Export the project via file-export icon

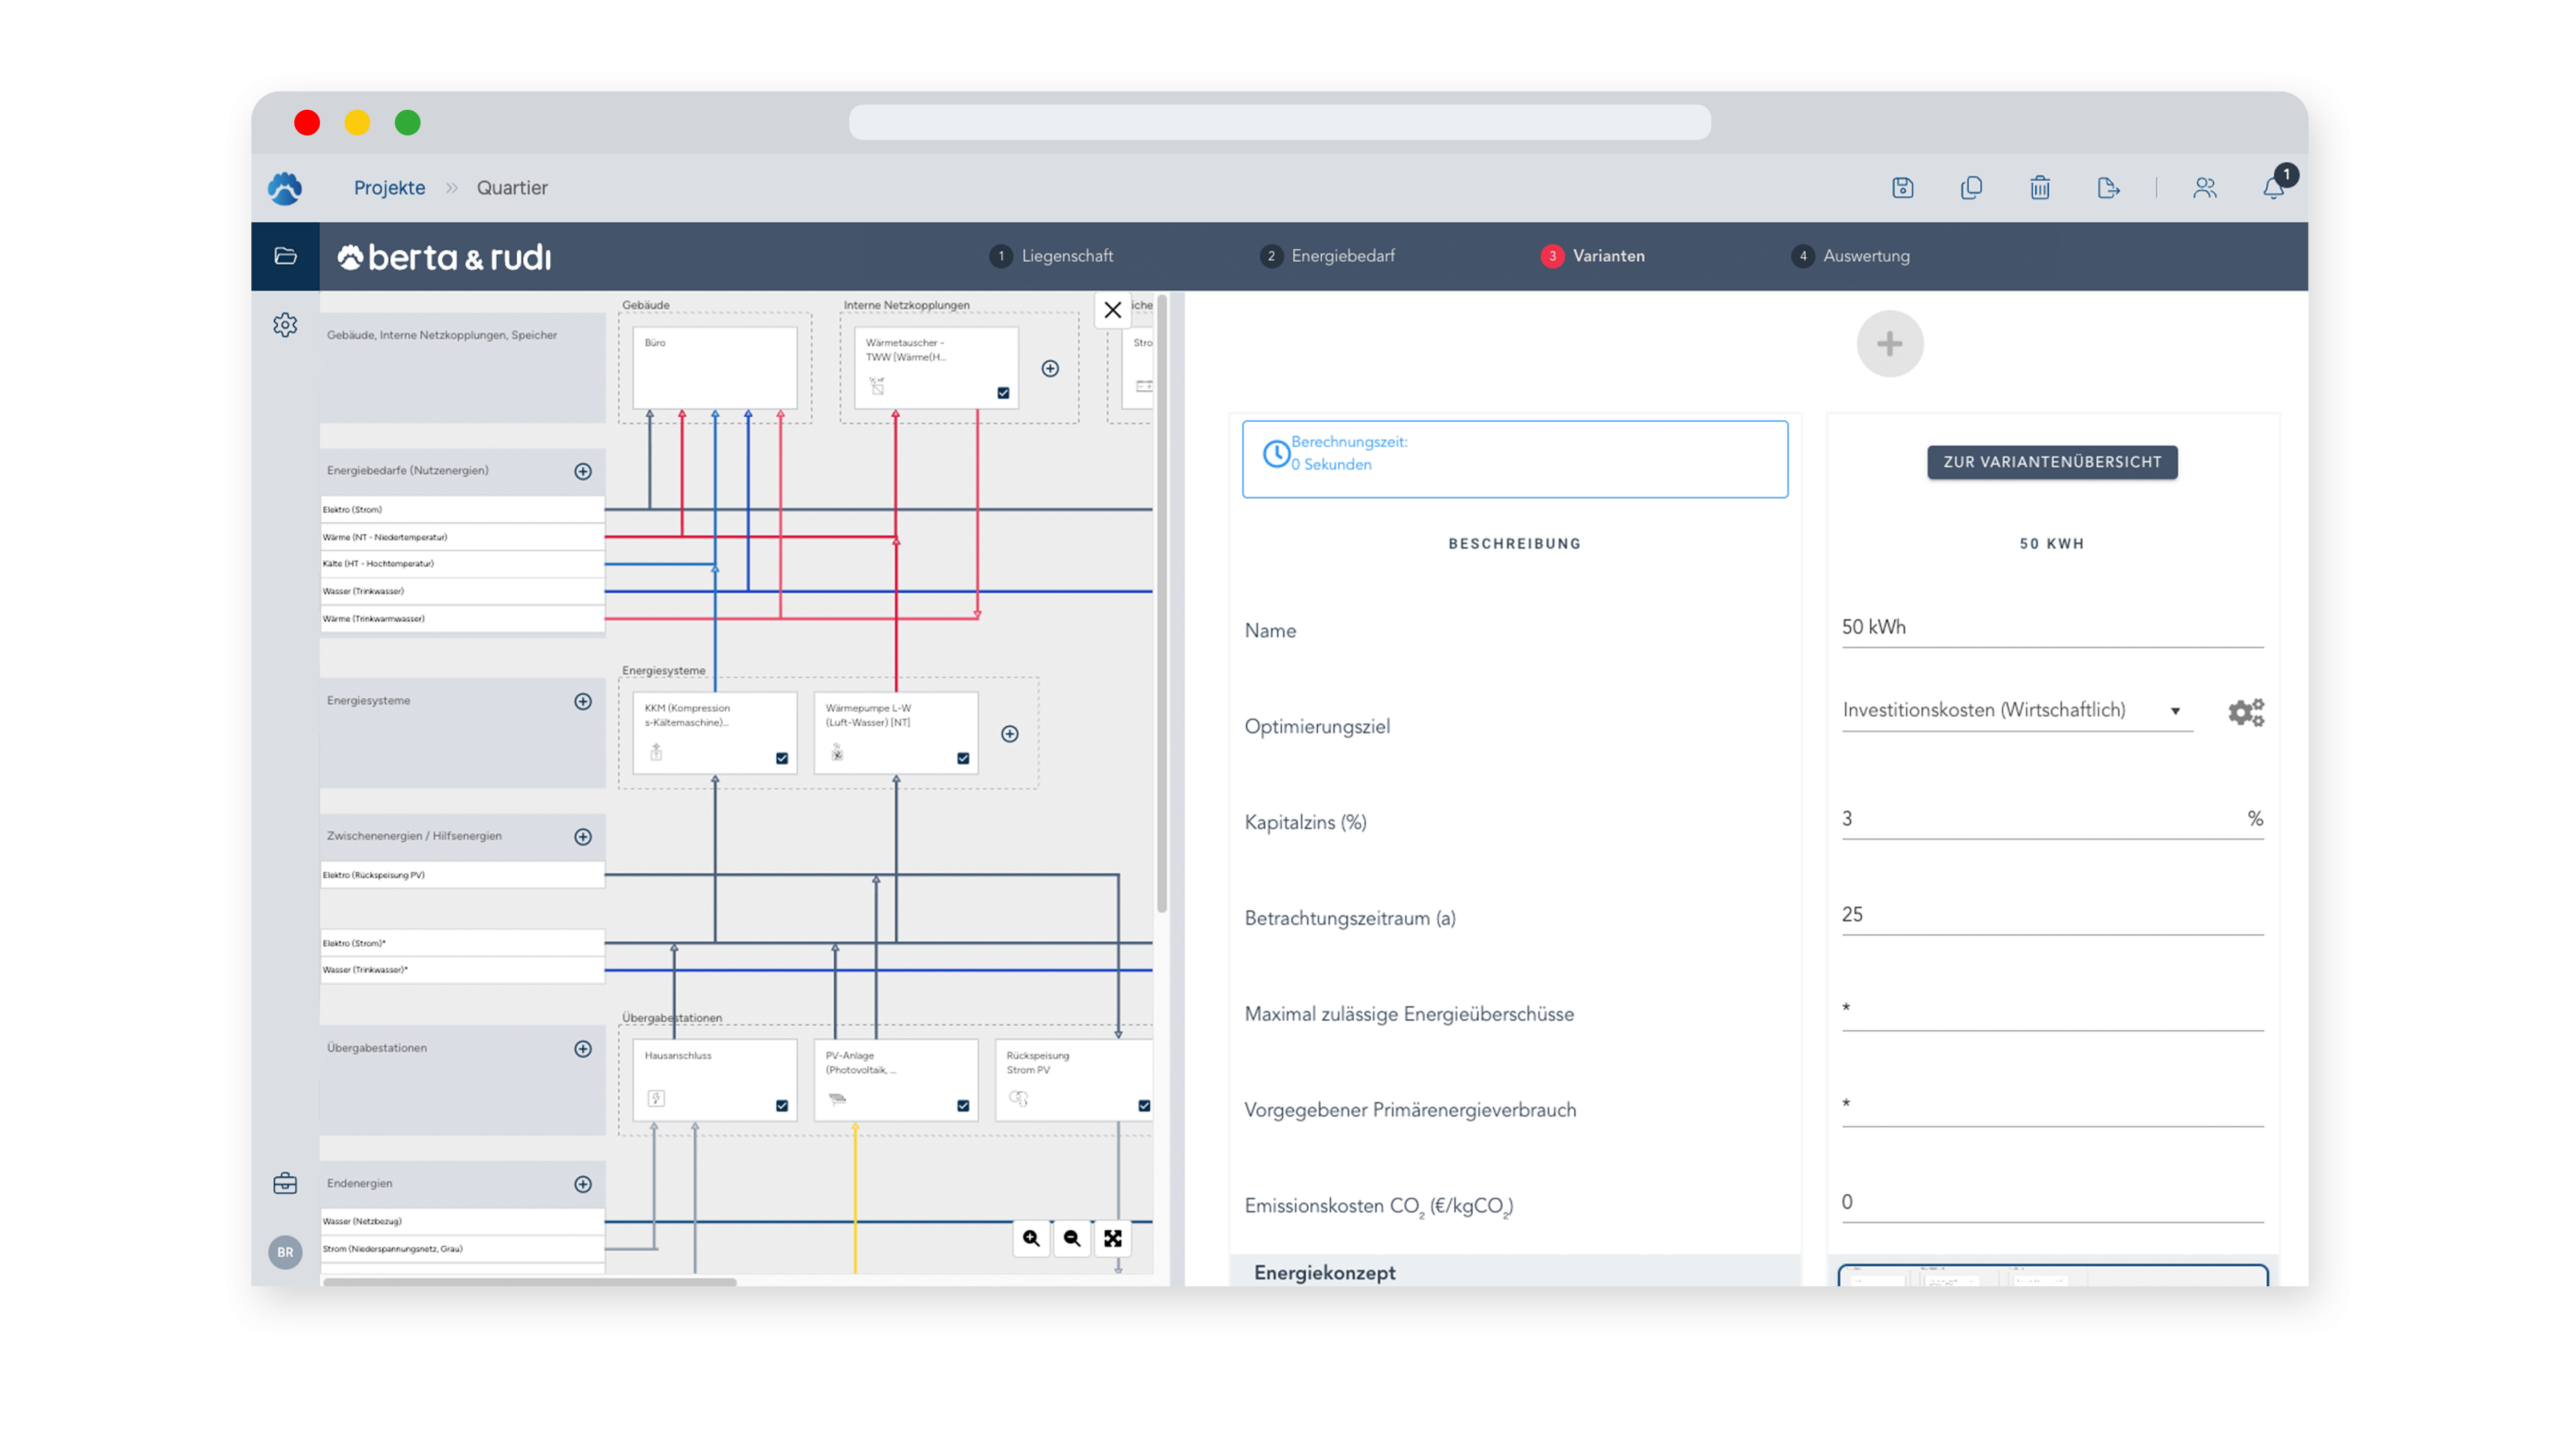[x=2108, y=188]
